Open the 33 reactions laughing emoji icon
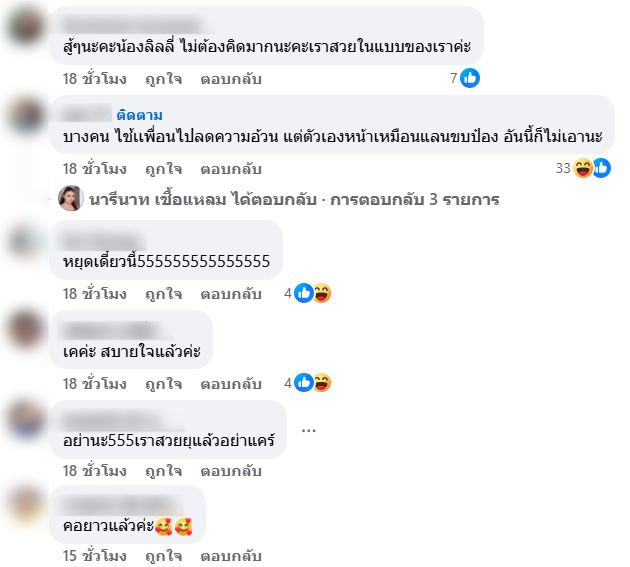The height and width of the screenshot is (567, 630). pyautogui.click(x=582, y=168)
